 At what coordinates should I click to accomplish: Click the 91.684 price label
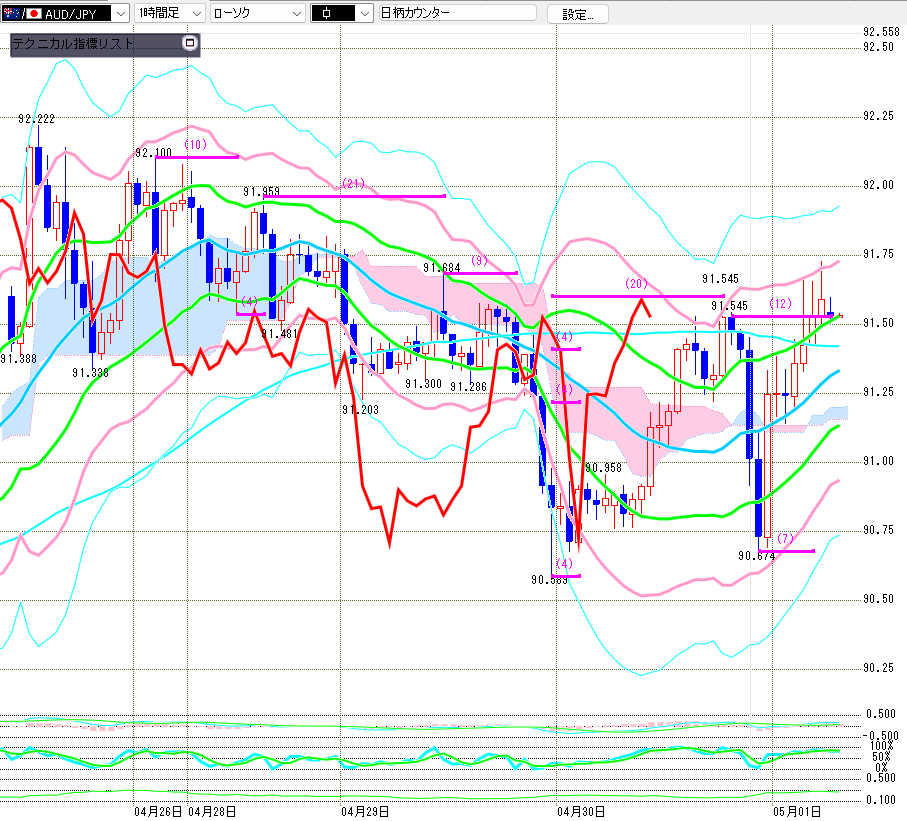[x=441, y=268]
